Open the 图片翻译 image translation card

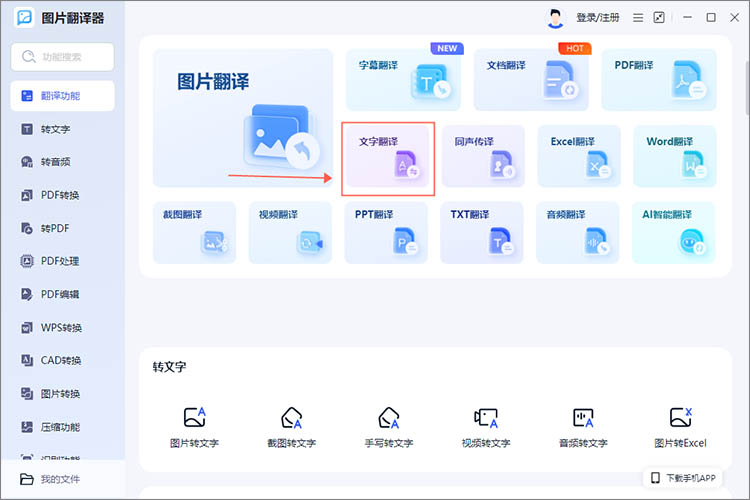243,118
